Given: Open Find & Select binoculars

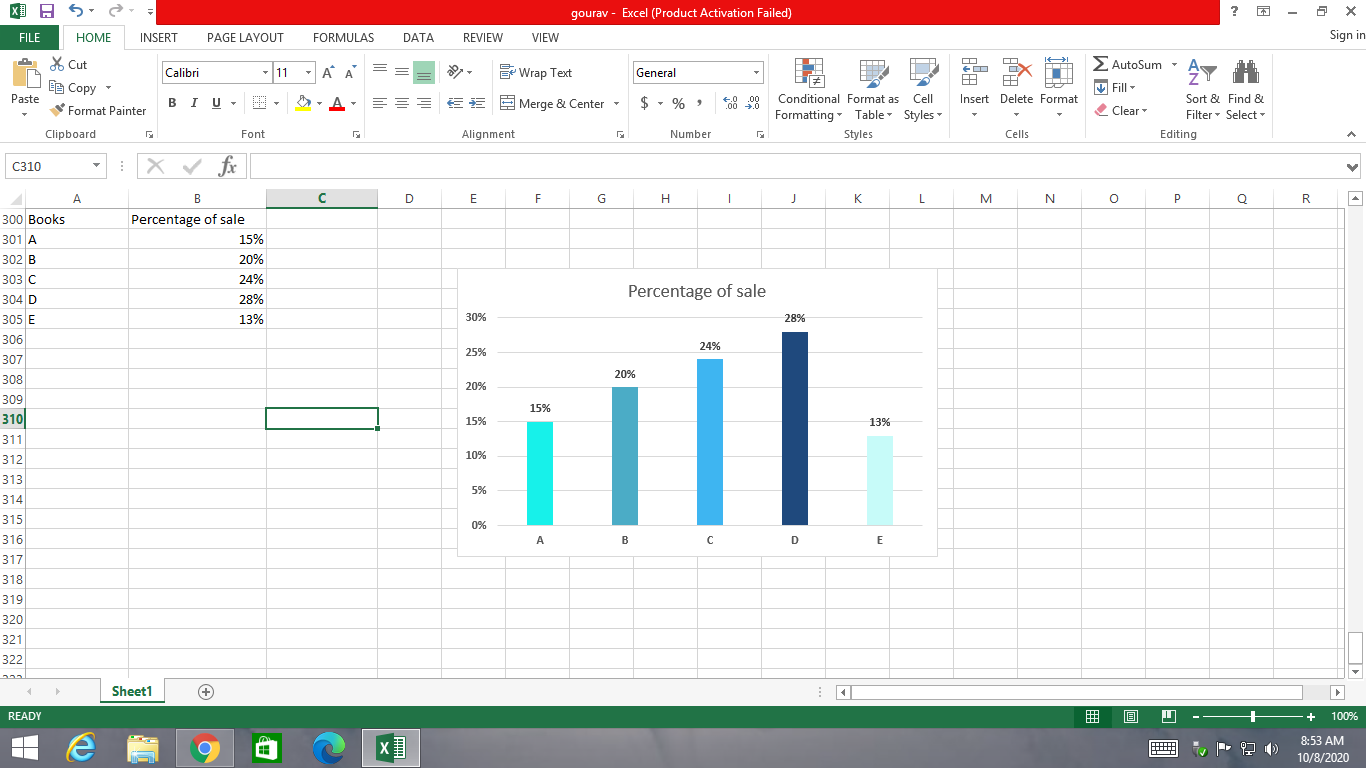Looking at the screenshot, I should (x=1245, y=89).
